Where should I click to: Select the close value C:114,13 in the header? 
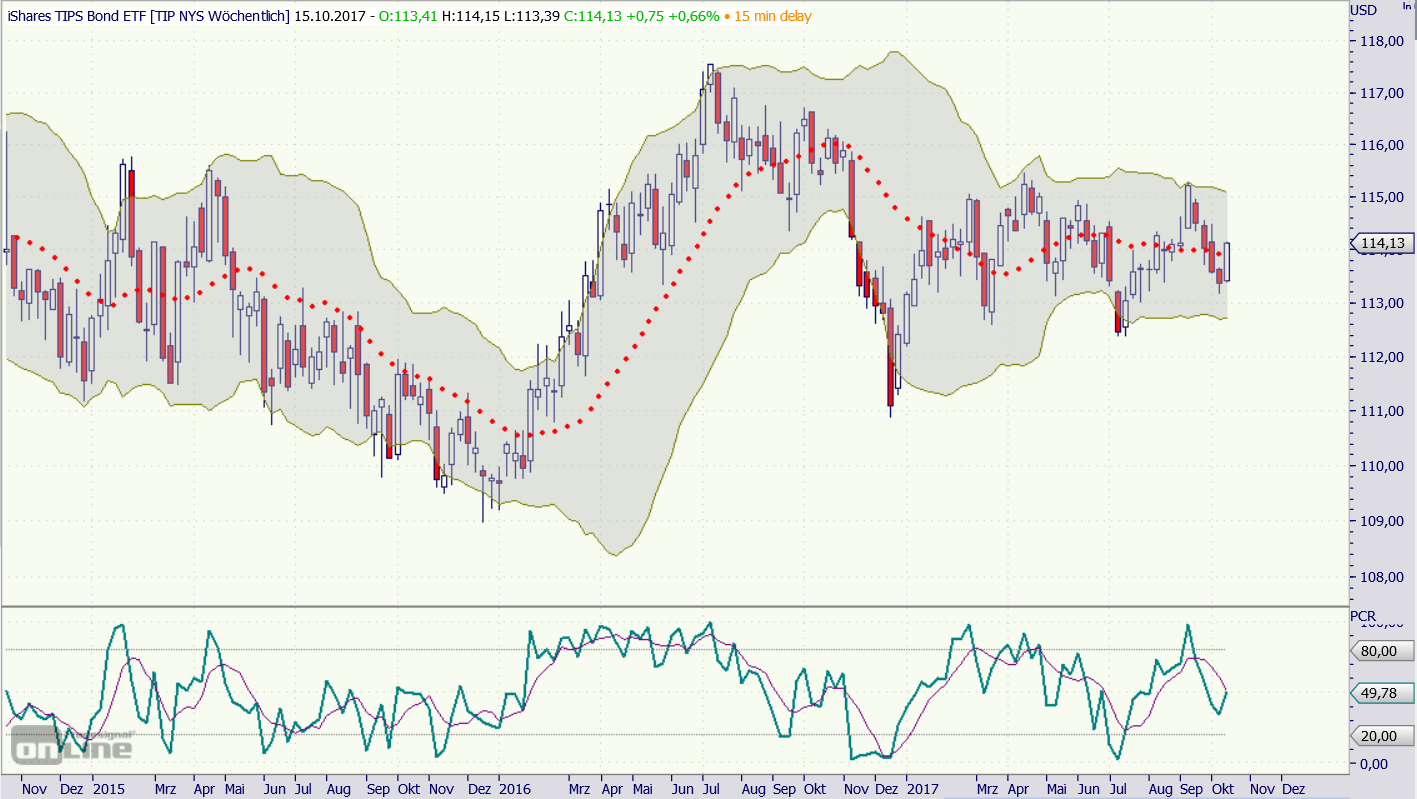pos(593,16)
